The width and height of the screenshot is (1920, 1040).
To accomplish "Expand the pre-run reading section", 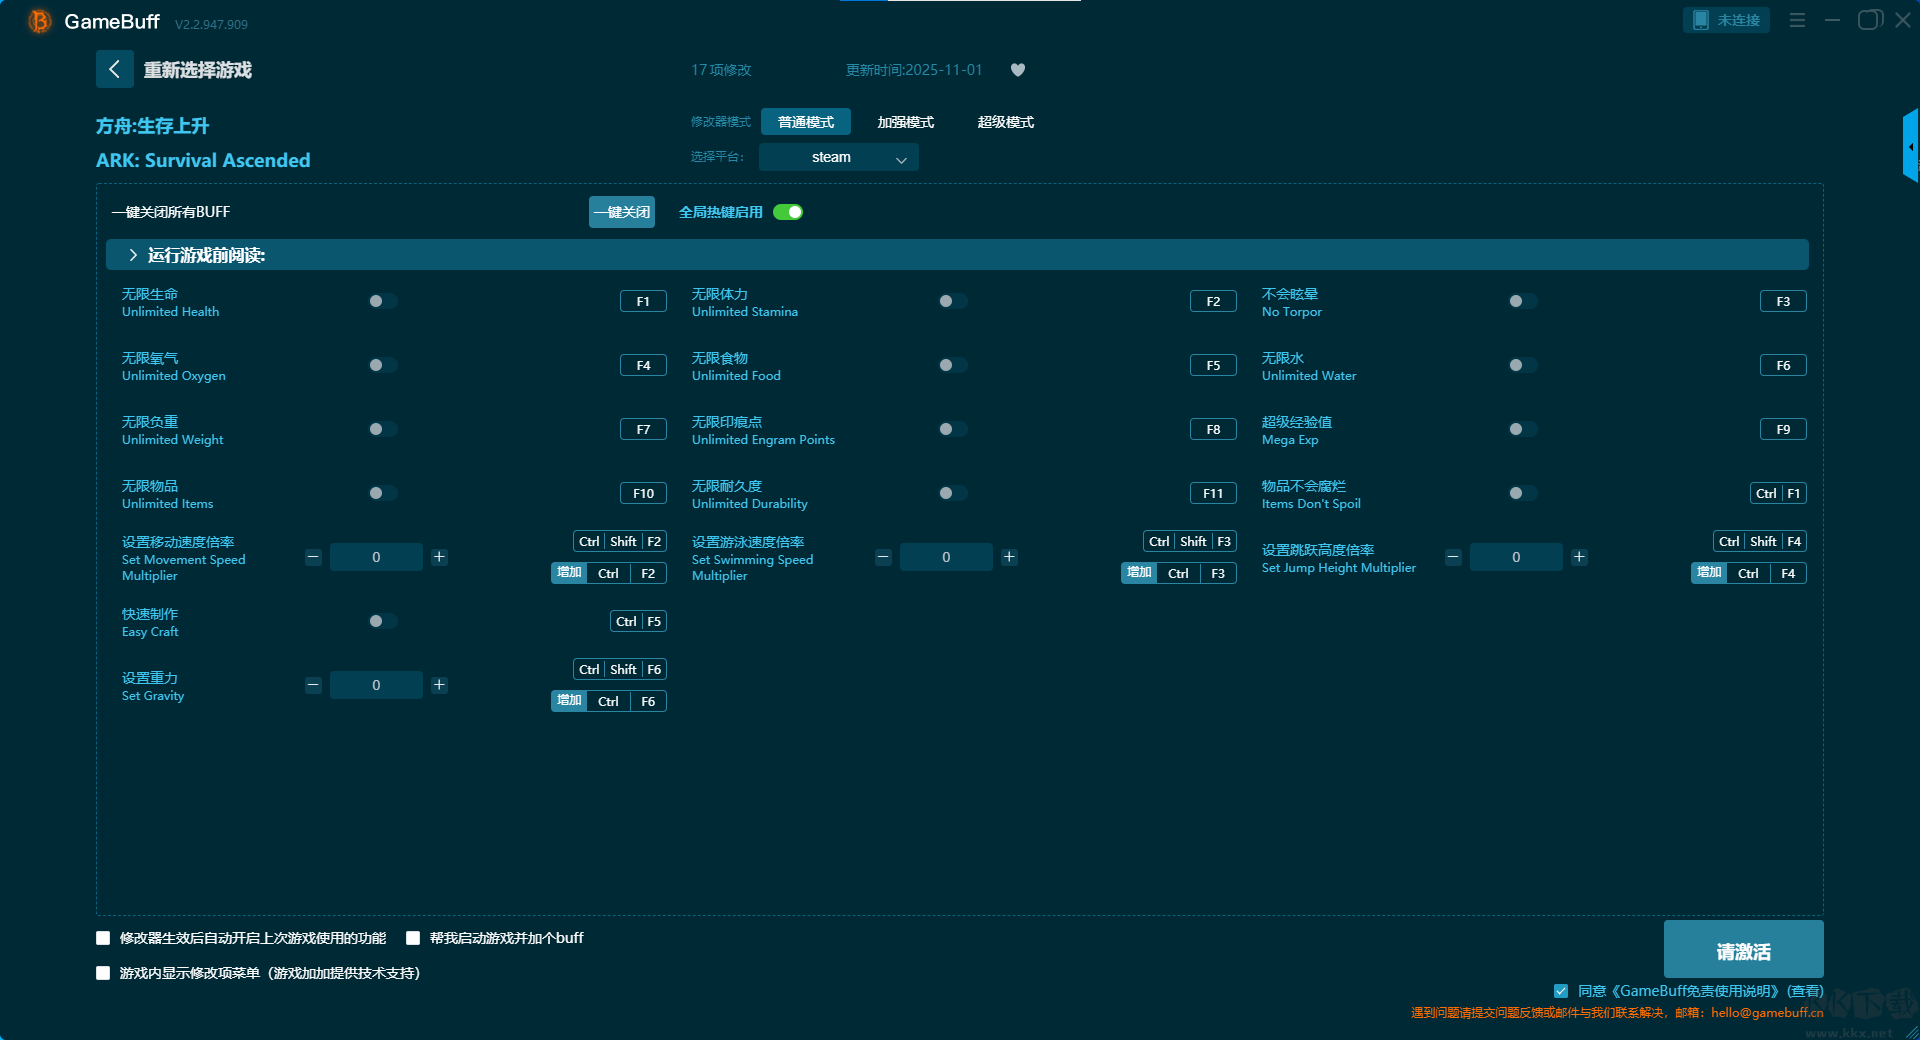I will pyautogui.click(x=133, y=255).
